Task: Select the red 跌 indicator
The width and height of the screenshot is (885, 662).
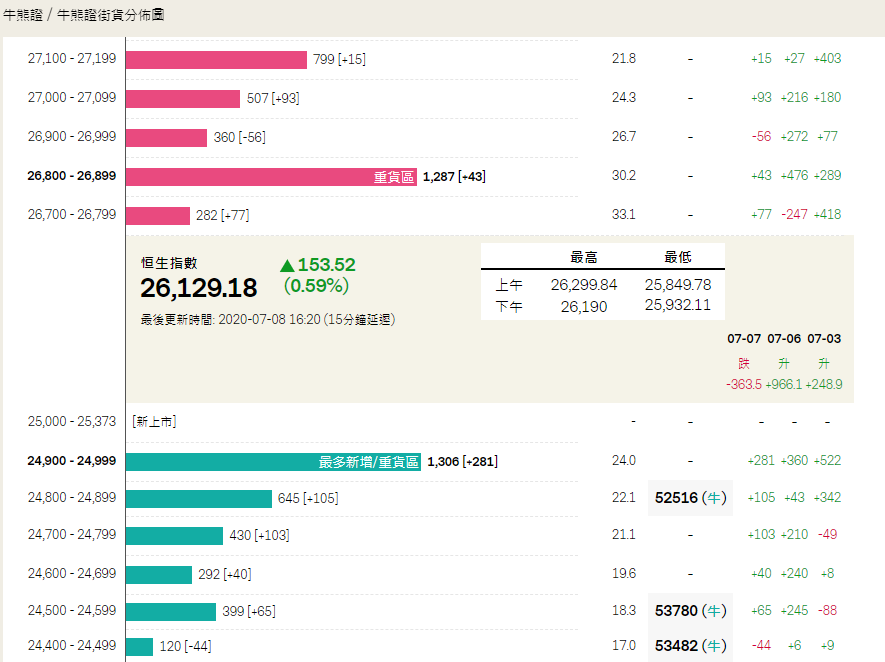Action: click(744, 363)
